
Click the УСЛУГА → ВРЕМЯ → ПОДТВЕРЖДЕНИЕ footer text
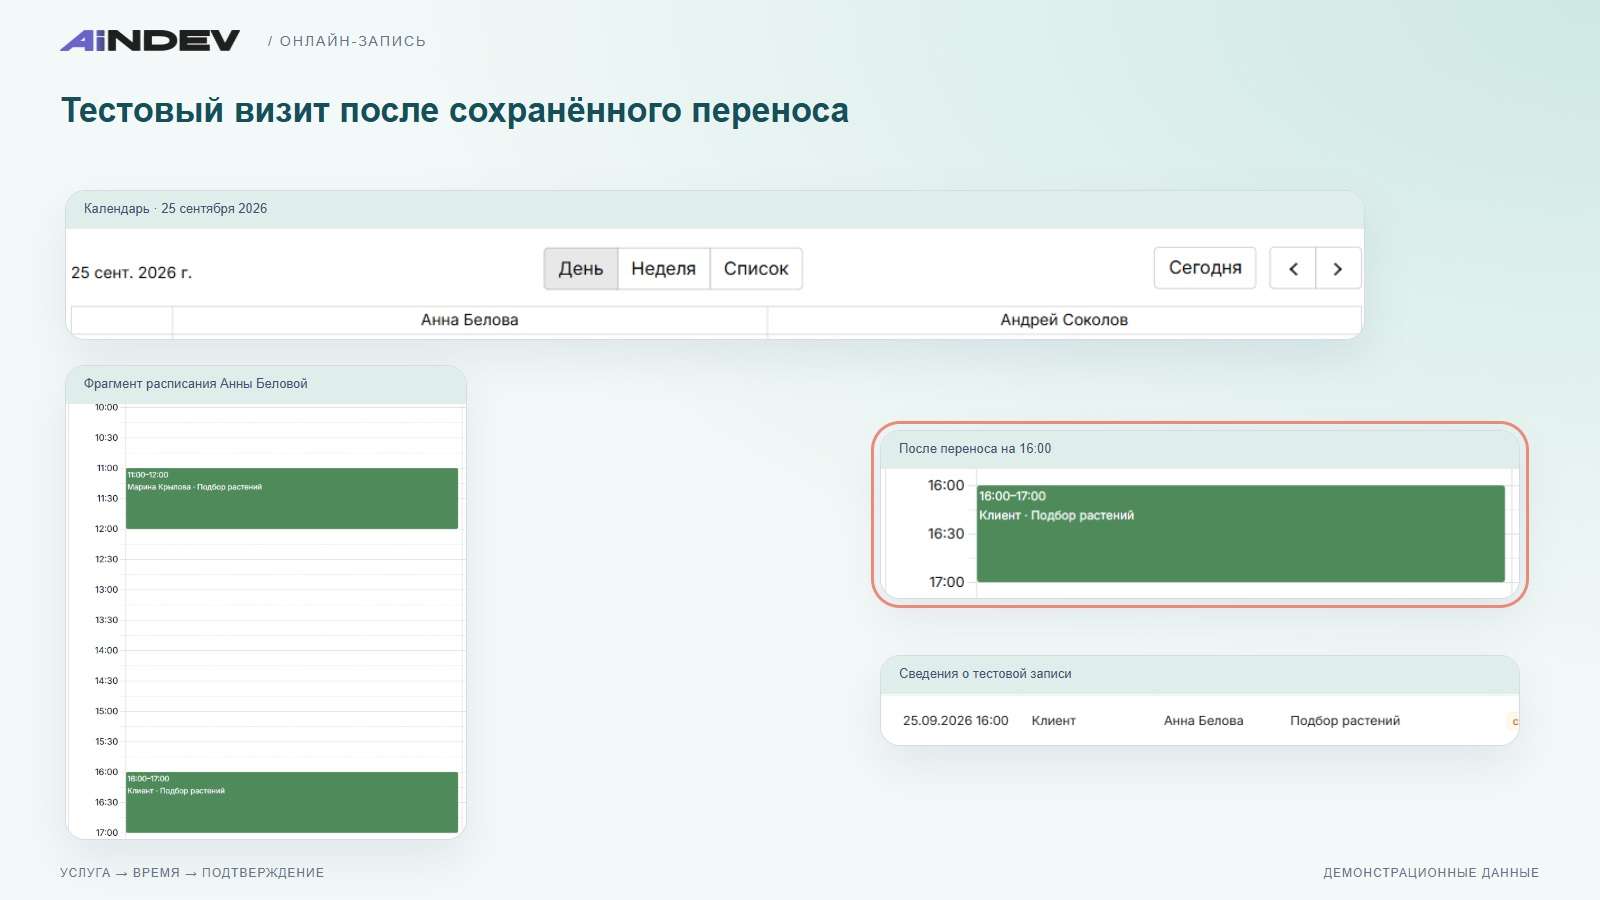click(x=192, y=873)
